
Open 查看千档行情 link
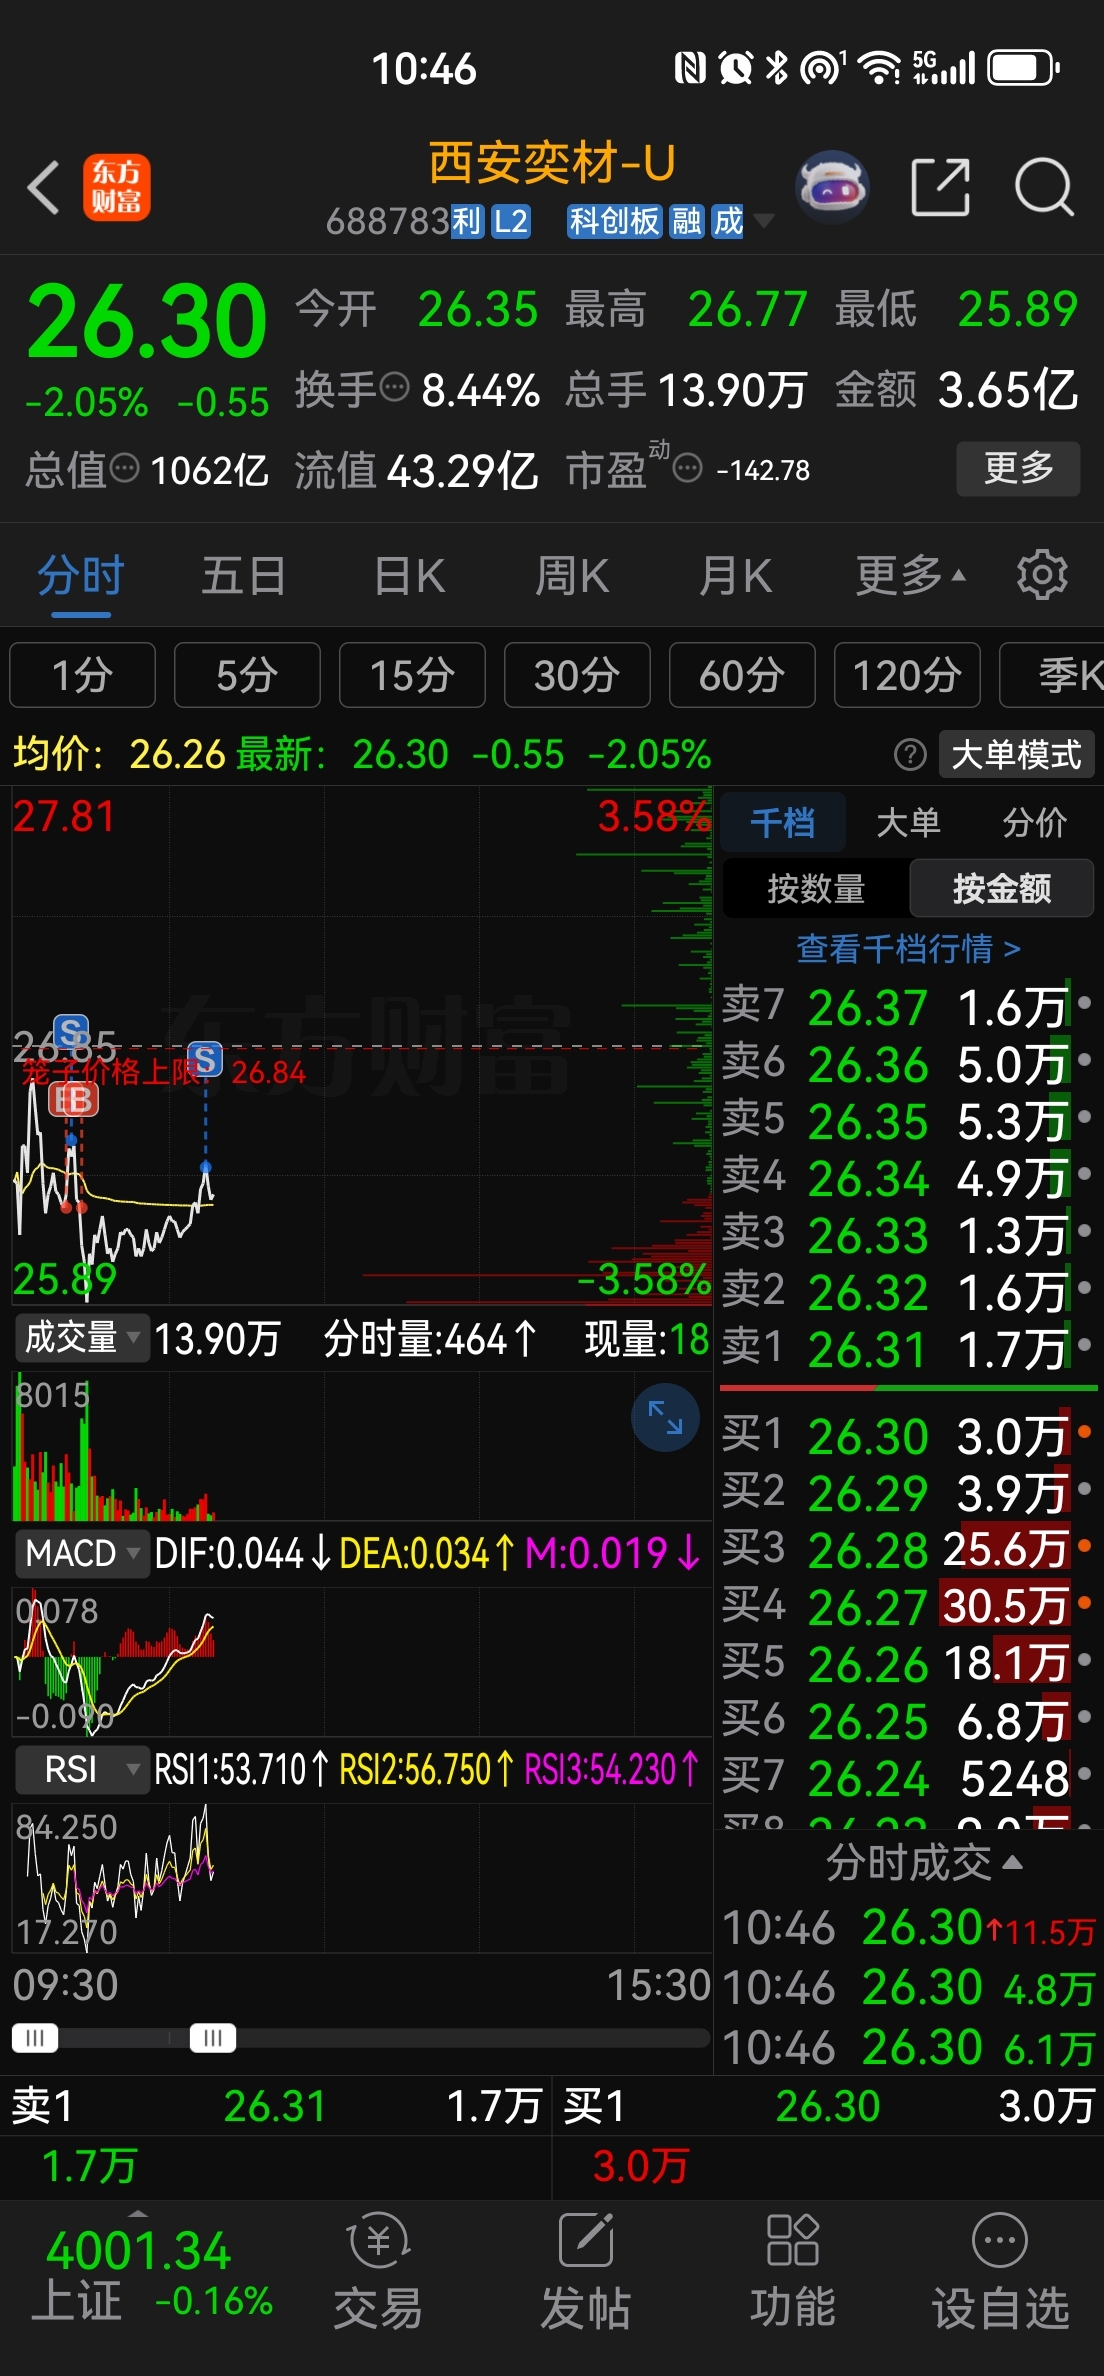pyautogui.click(x=908, y=947)
